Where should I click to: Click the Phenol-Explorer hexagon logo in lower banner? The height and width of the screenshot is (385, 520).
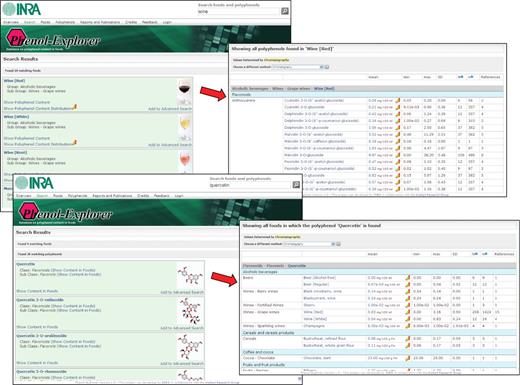point(29,211)
